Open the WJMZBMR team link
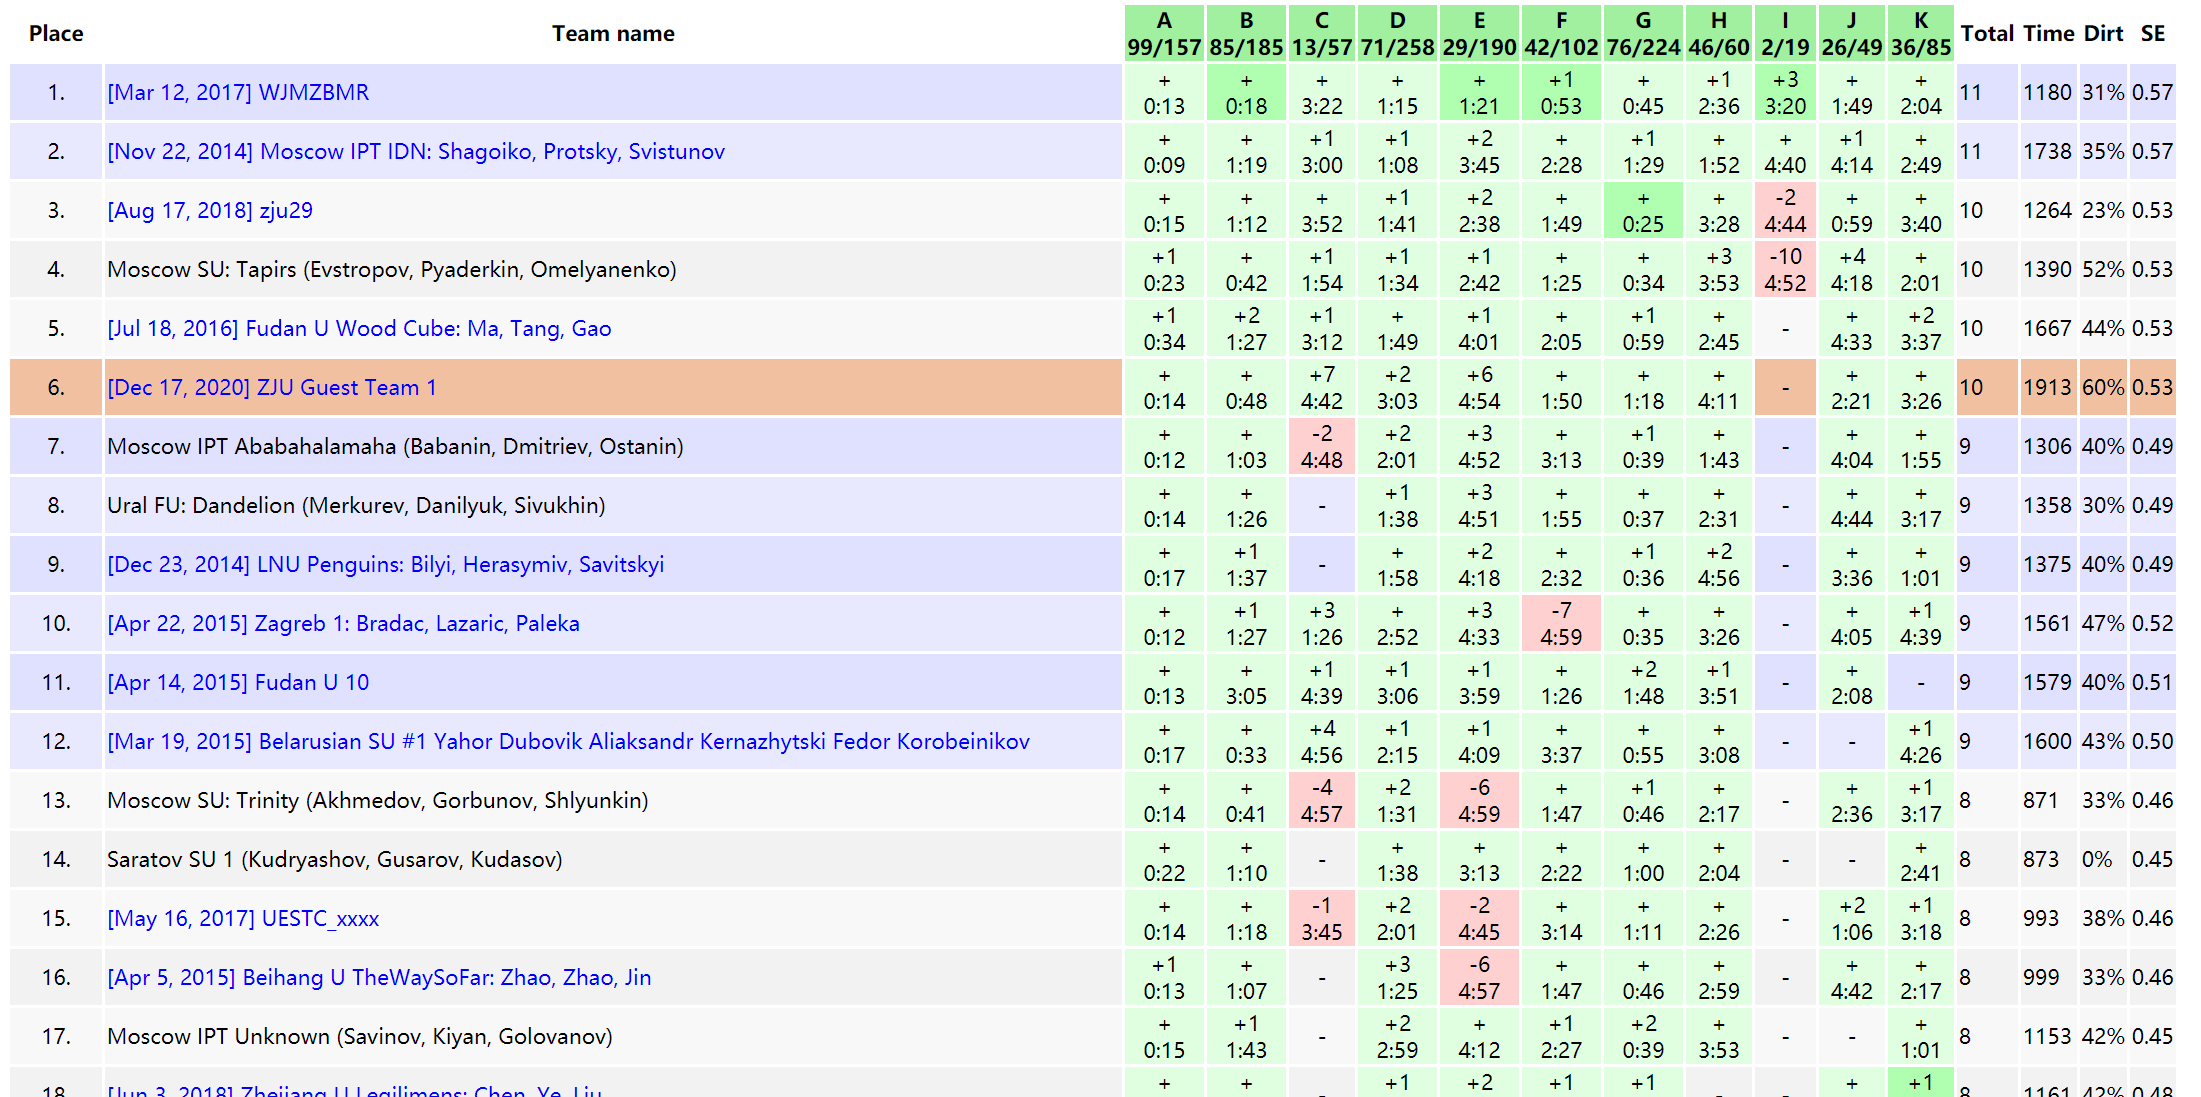The image size is (2201, 1097). [238, 92]
